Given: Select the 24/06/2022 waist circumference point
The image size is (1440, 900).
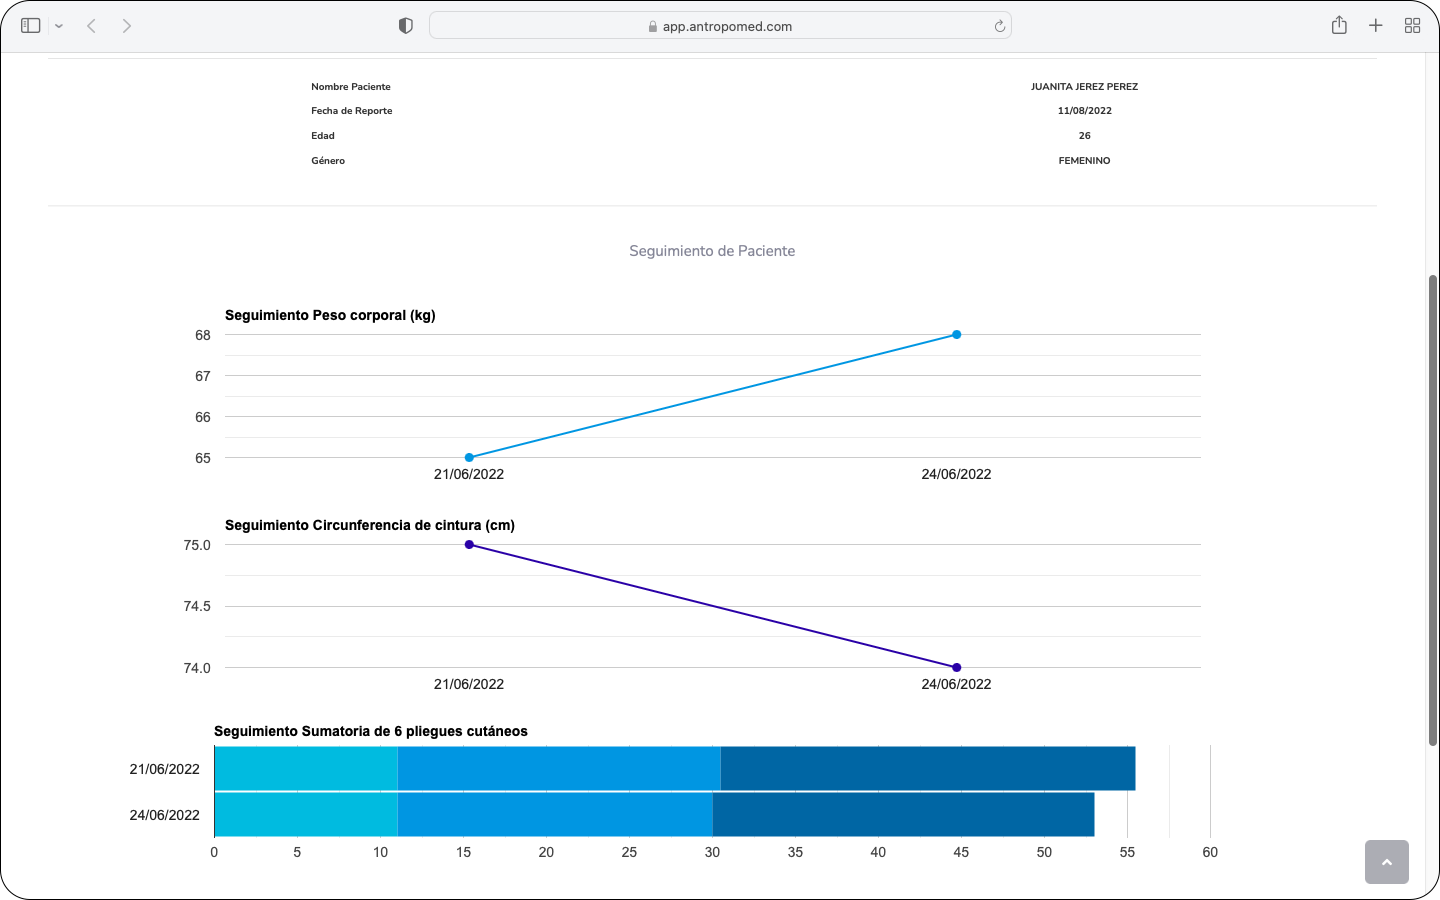Looking at the screenshot, I should pos(957,667).
